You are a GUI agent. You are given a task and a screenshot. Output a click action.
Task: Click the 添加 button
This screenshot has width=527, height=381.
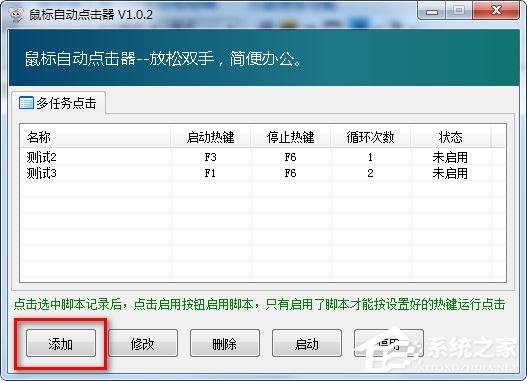tap(61, 344)
